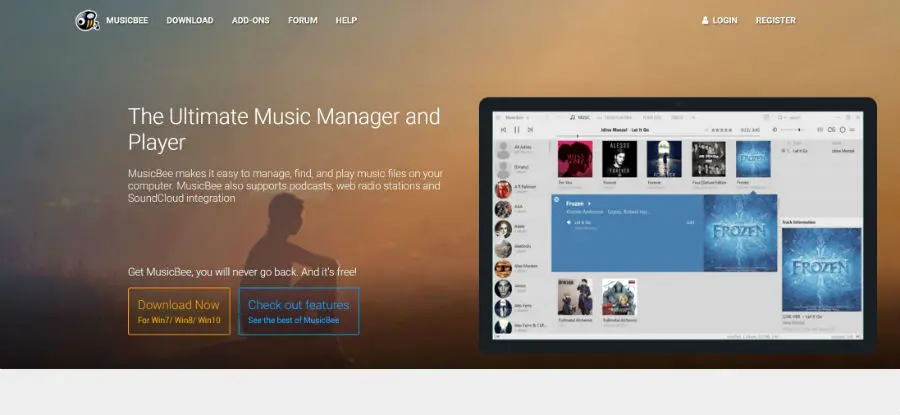Open the Fullmetal Alchemist cover with armored figure
The image size is (900, 415).
click(619, 297)
